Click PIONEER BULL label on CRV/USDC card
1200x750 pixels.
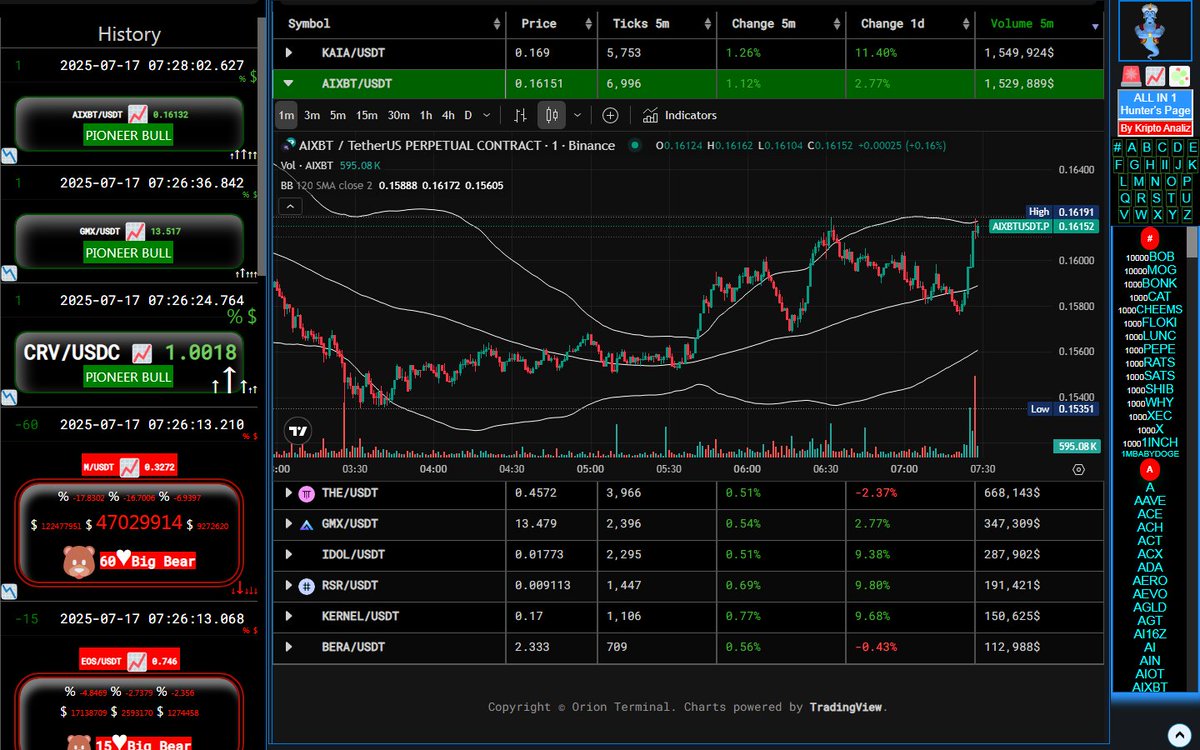coord(128,377)
